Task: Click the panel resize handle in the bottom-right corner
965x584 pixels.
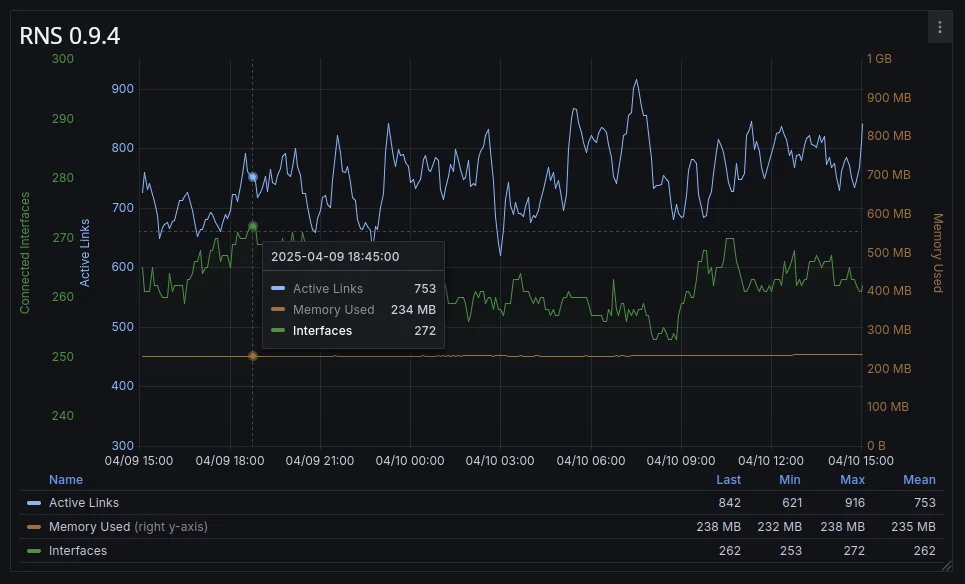Action: pyautogui.click(x=946, y=565)
